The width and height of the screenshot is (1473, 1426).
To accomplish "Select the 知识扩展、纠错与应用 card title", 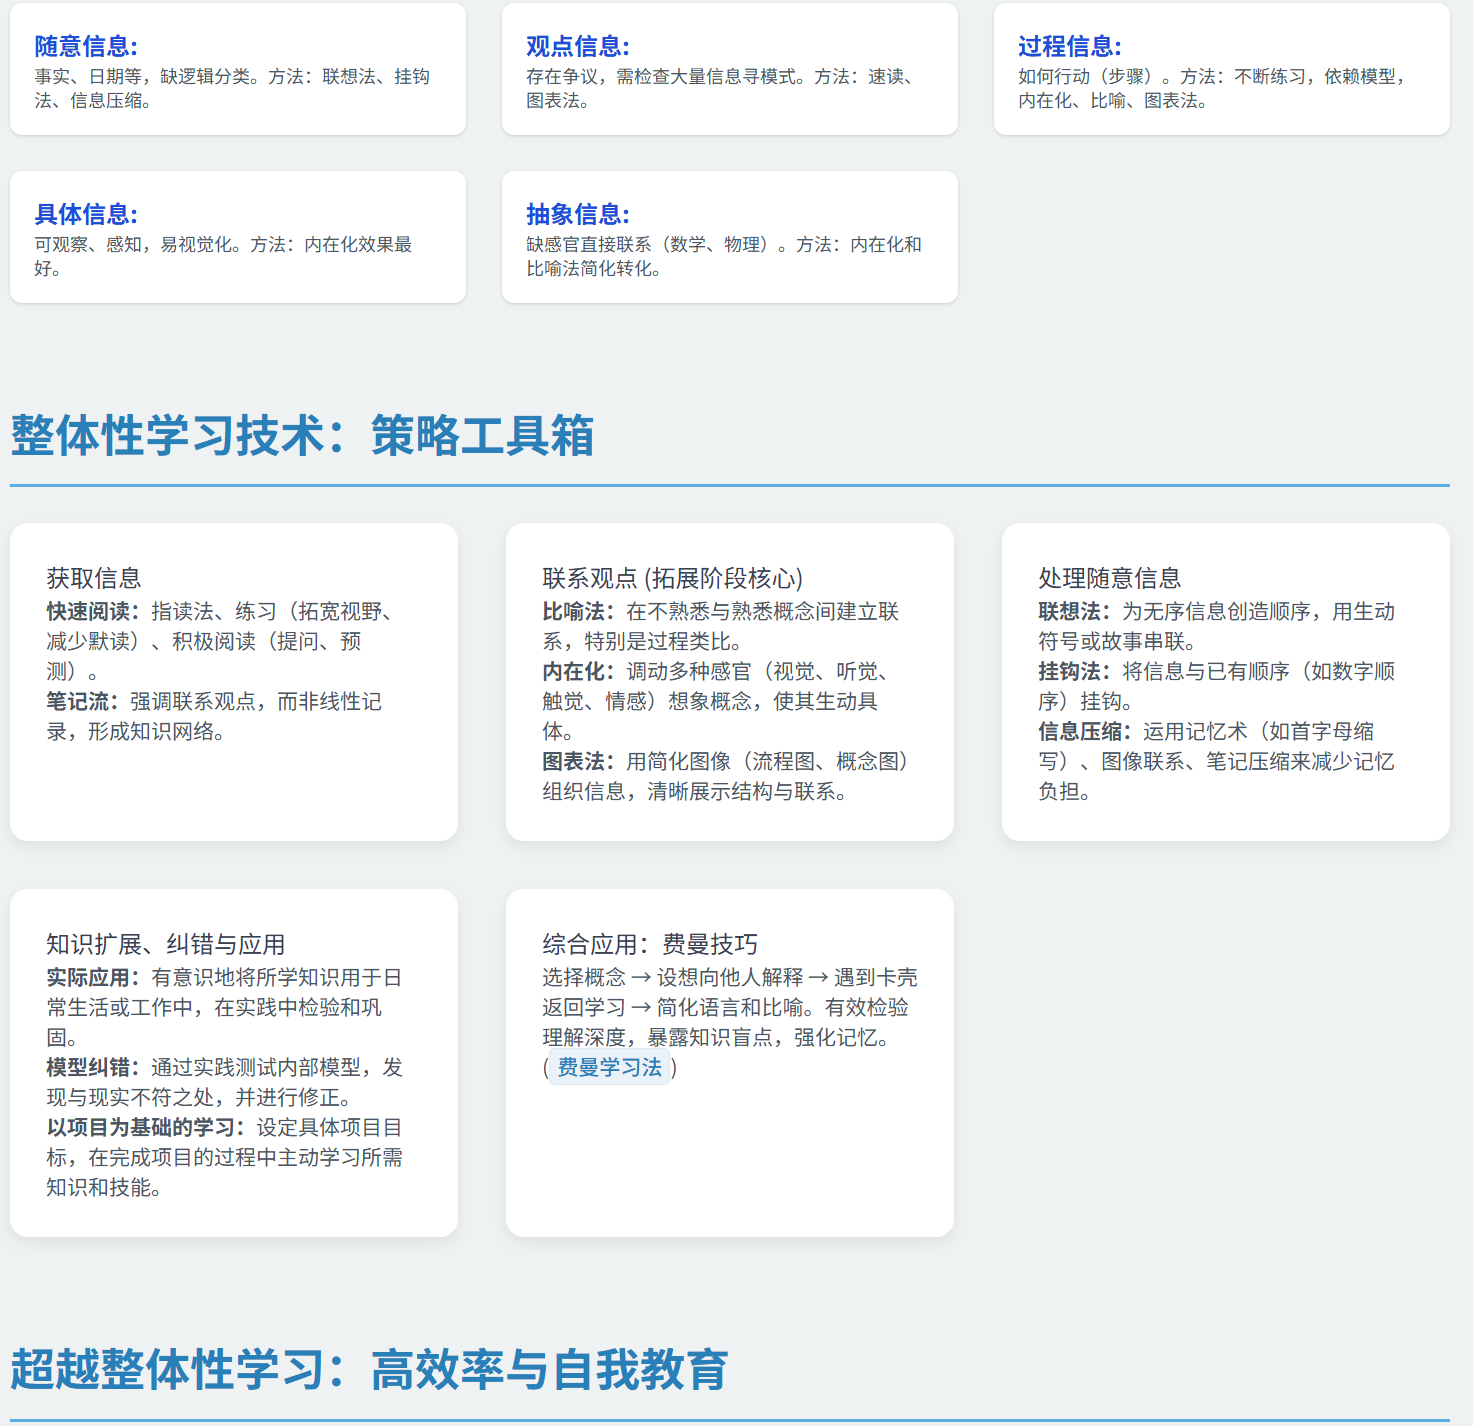I will [166, 944].
